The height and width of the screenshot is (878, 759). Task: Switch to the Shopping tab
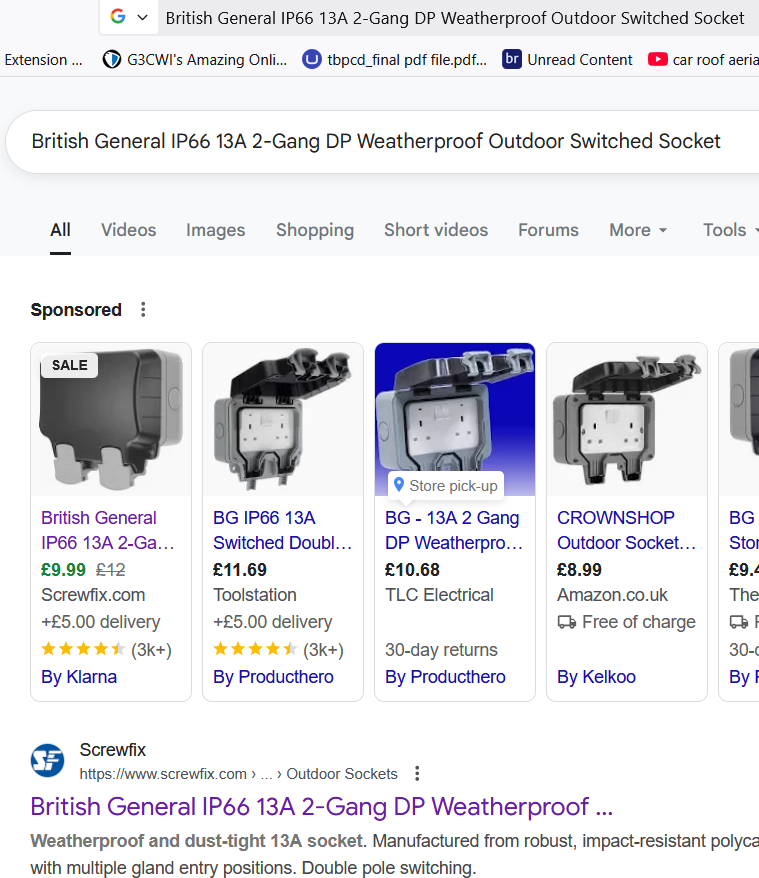pyautogui.click(x=315, y=230)
